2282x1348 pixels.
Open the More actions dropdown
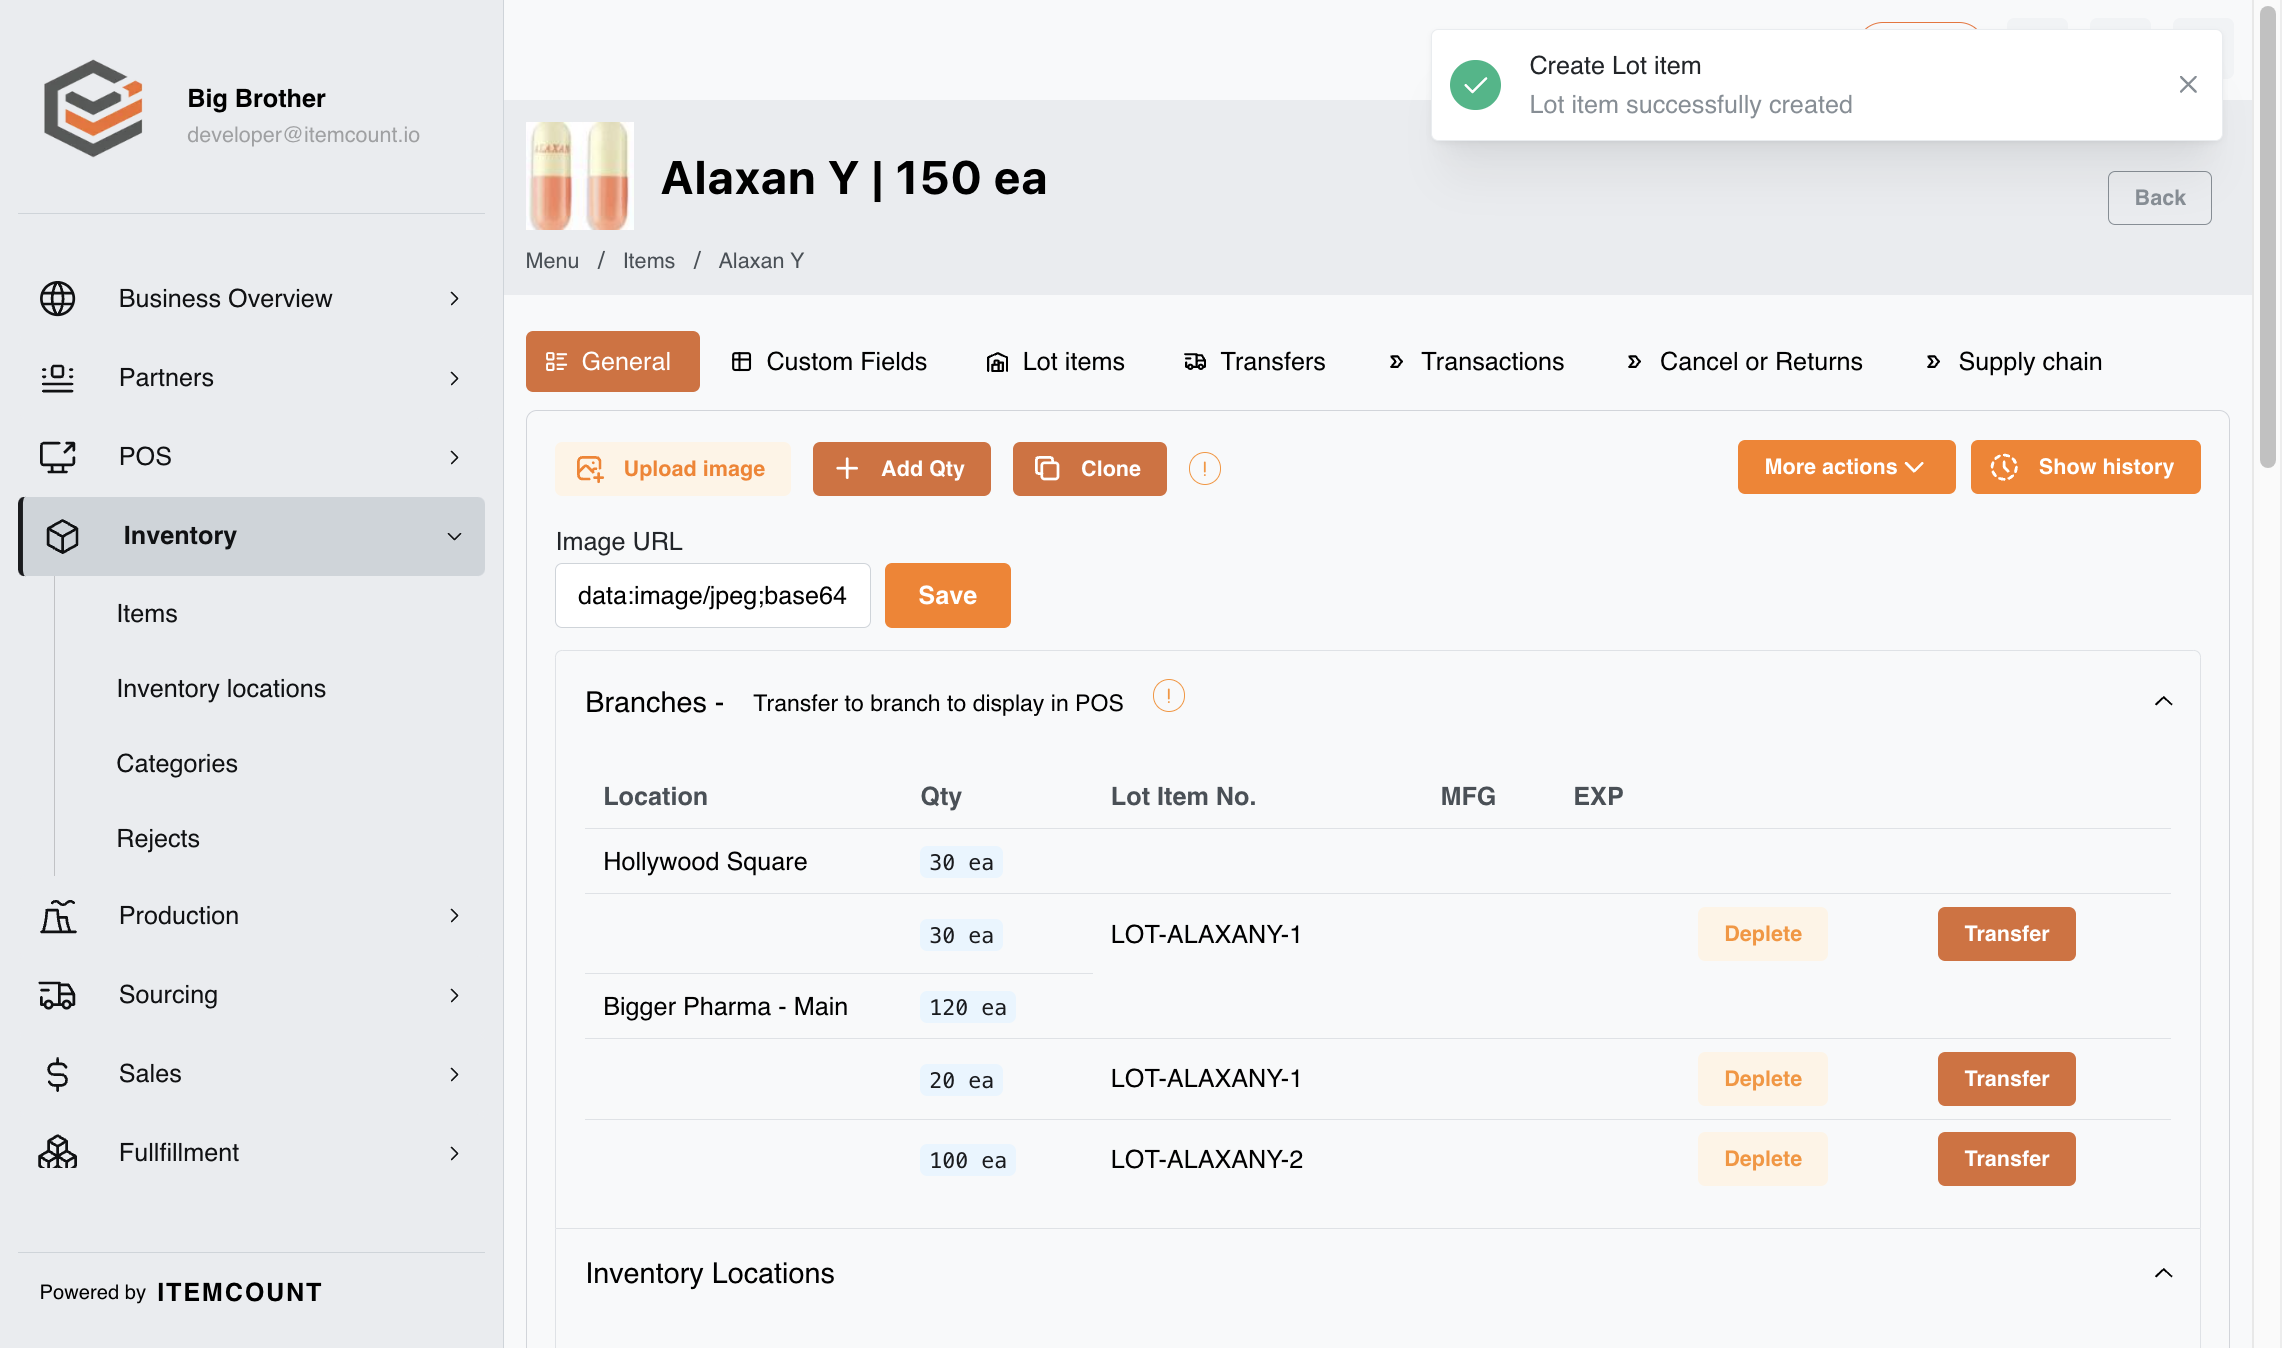[1846, 467]
